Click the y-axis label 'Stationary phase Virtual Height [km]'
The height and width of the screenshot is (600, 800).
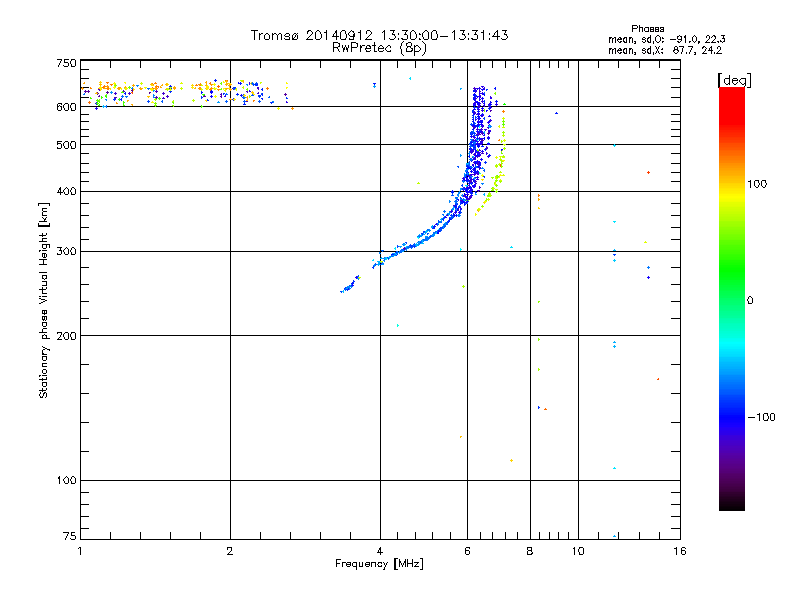(x=43, y=300)
